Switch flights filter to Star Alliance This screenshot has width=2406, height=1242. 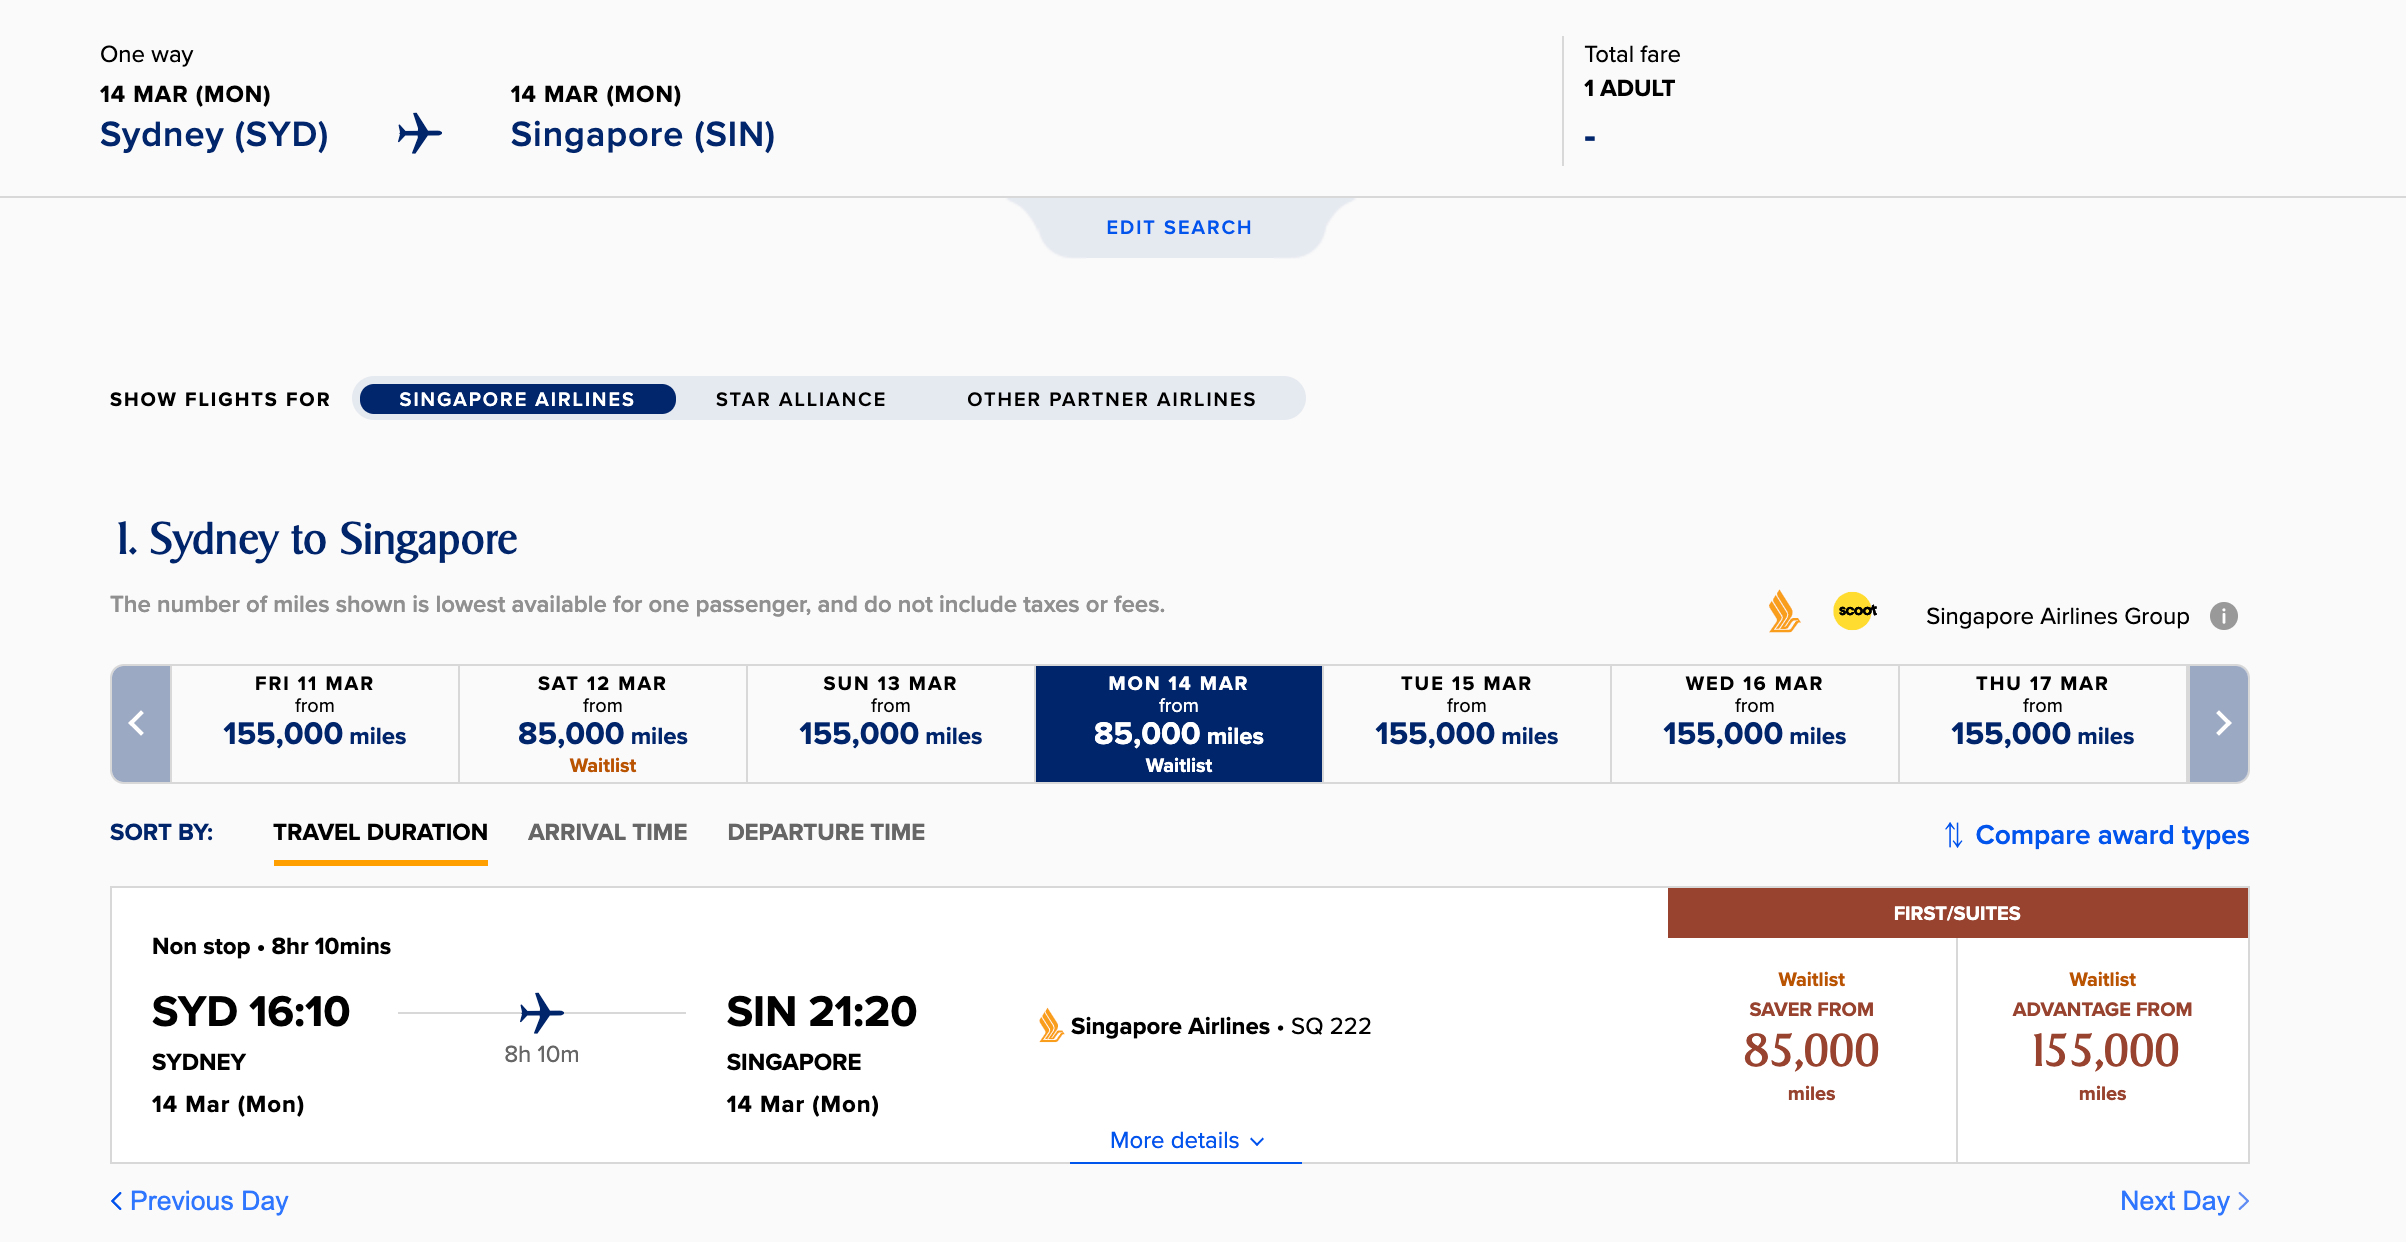(800, 399)
